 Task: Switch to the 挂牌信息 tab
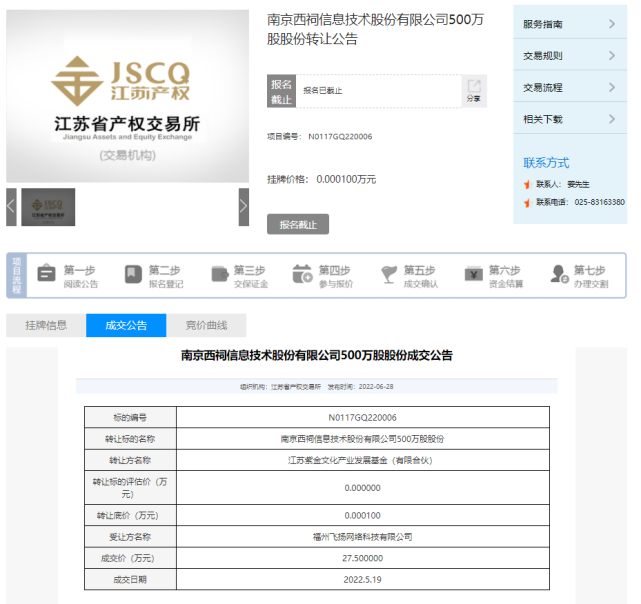pyautogui.click(x=46, y=325)
